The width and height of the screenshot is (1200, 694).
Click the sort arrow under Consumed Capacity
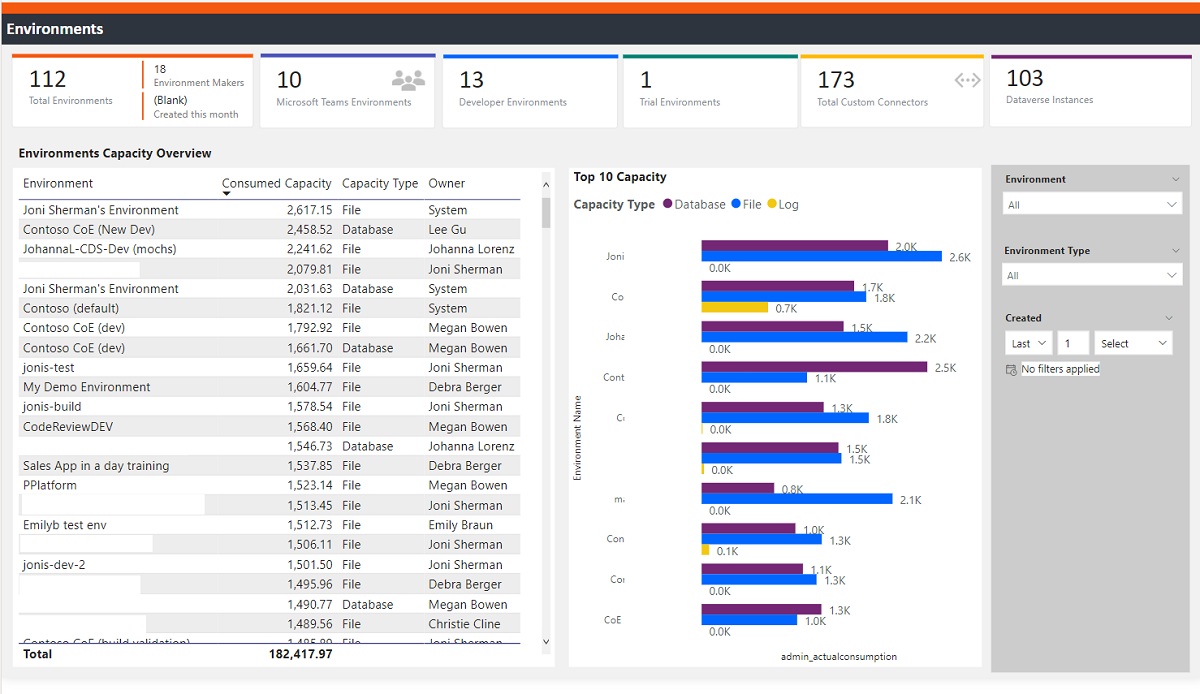click(x=227, y=194)
